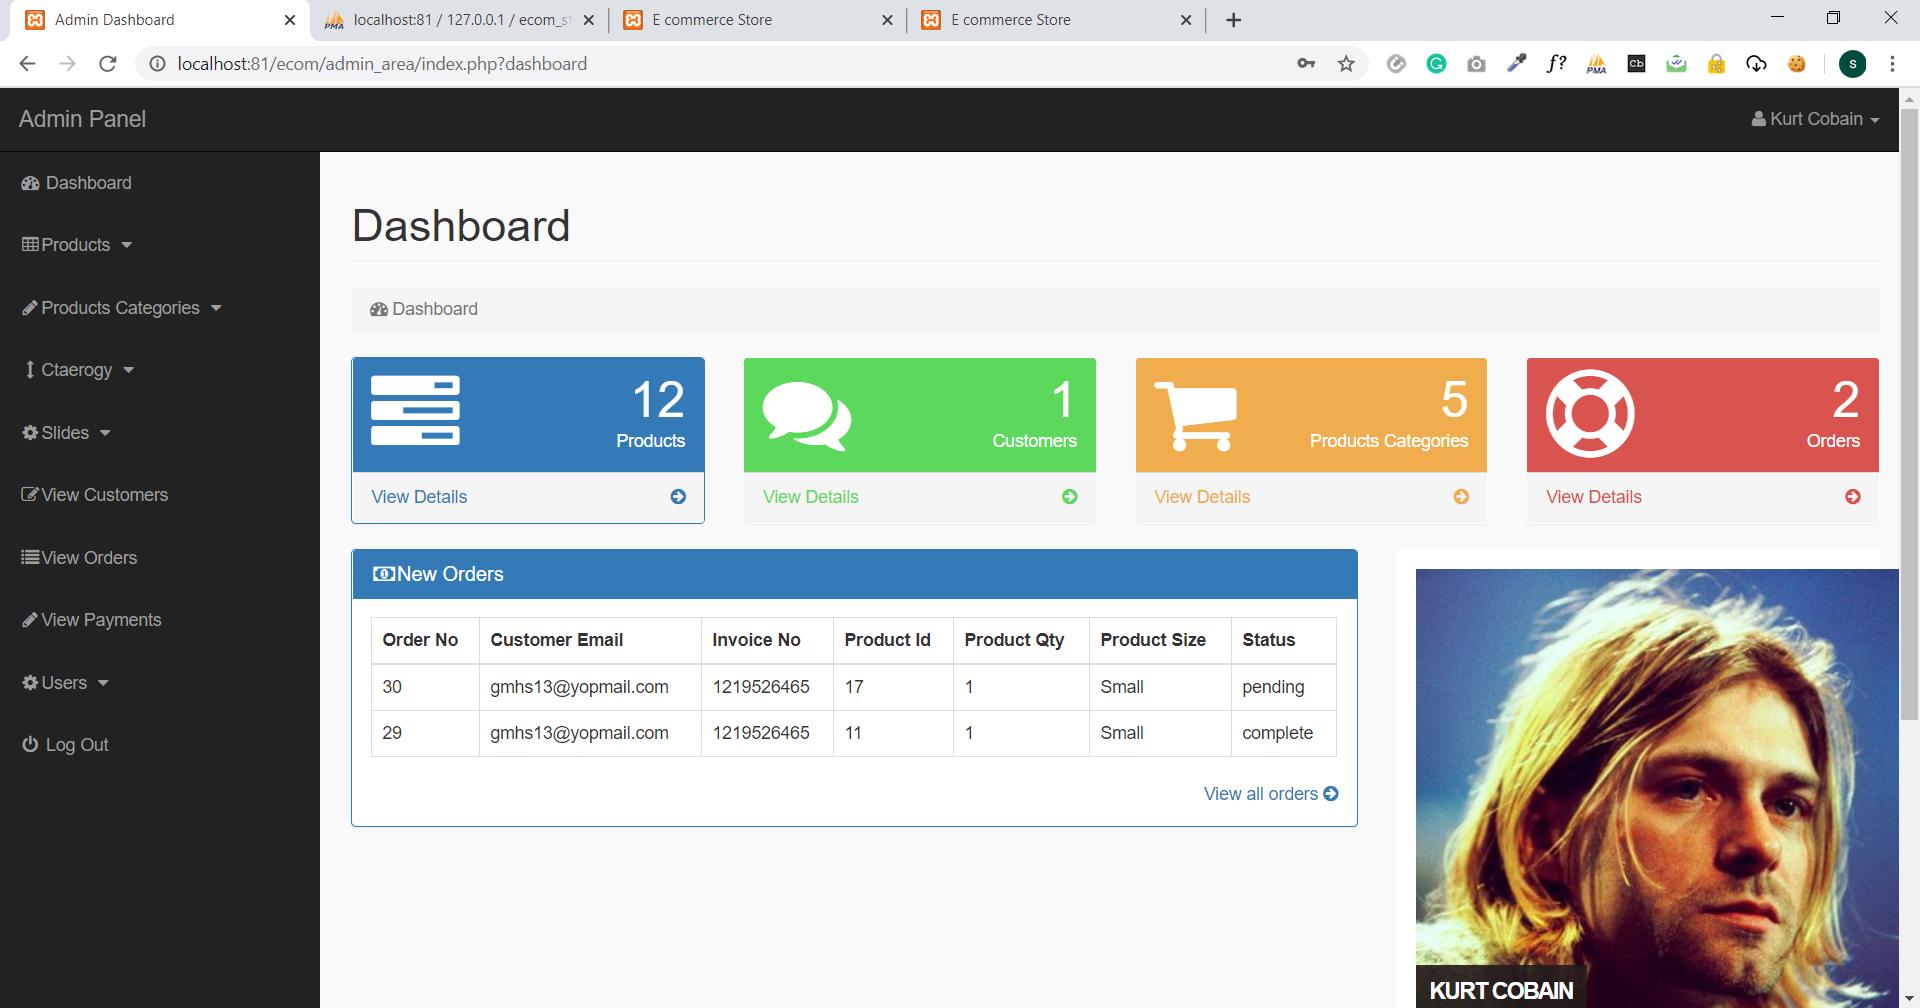Image resolution: width=1920 pixels, height=1008 pixels.
Task: Switch to the second E commerce Store tab
Action: pos(756,20)
